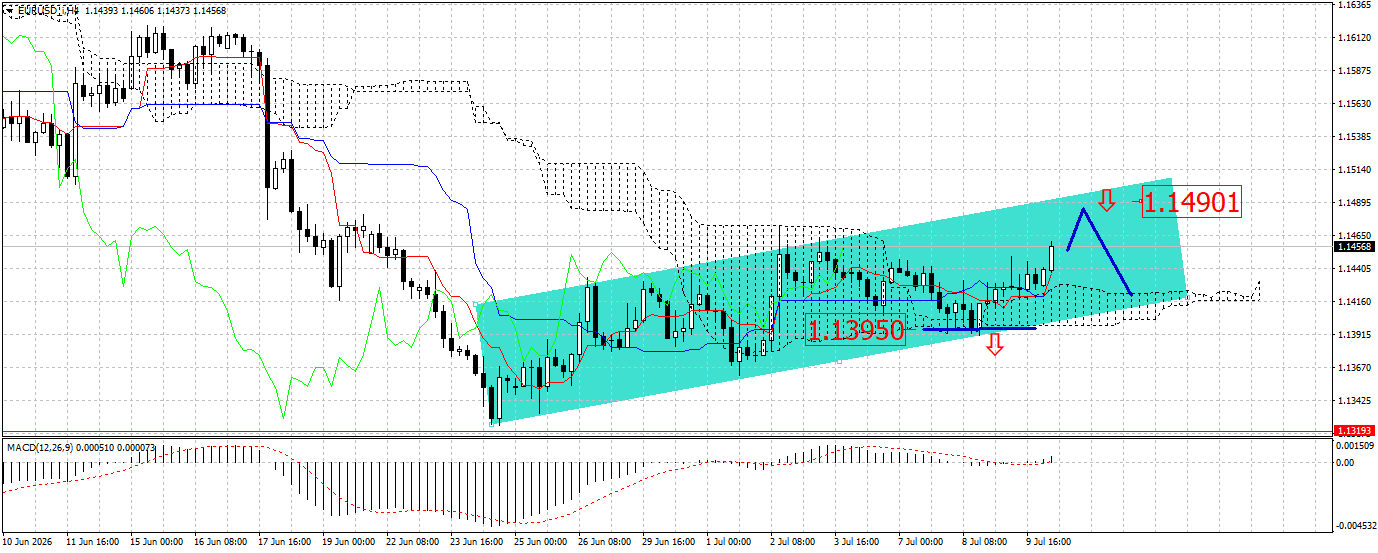Click the 1.15875 price axis value
1378x553 pixels.
click(x=1356, y=71)
